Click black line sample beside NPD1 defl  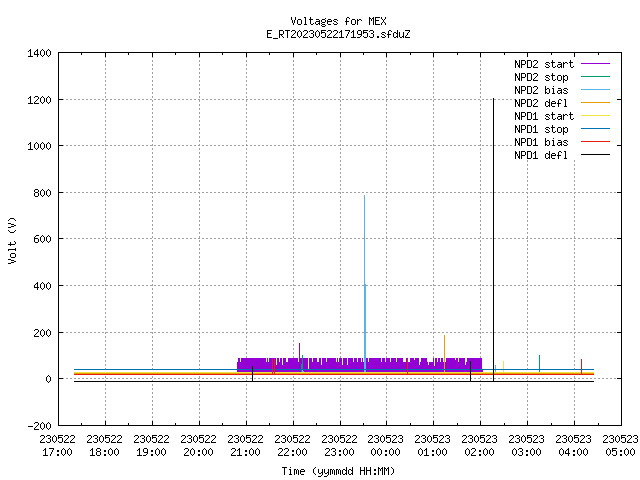pos(595,155)
